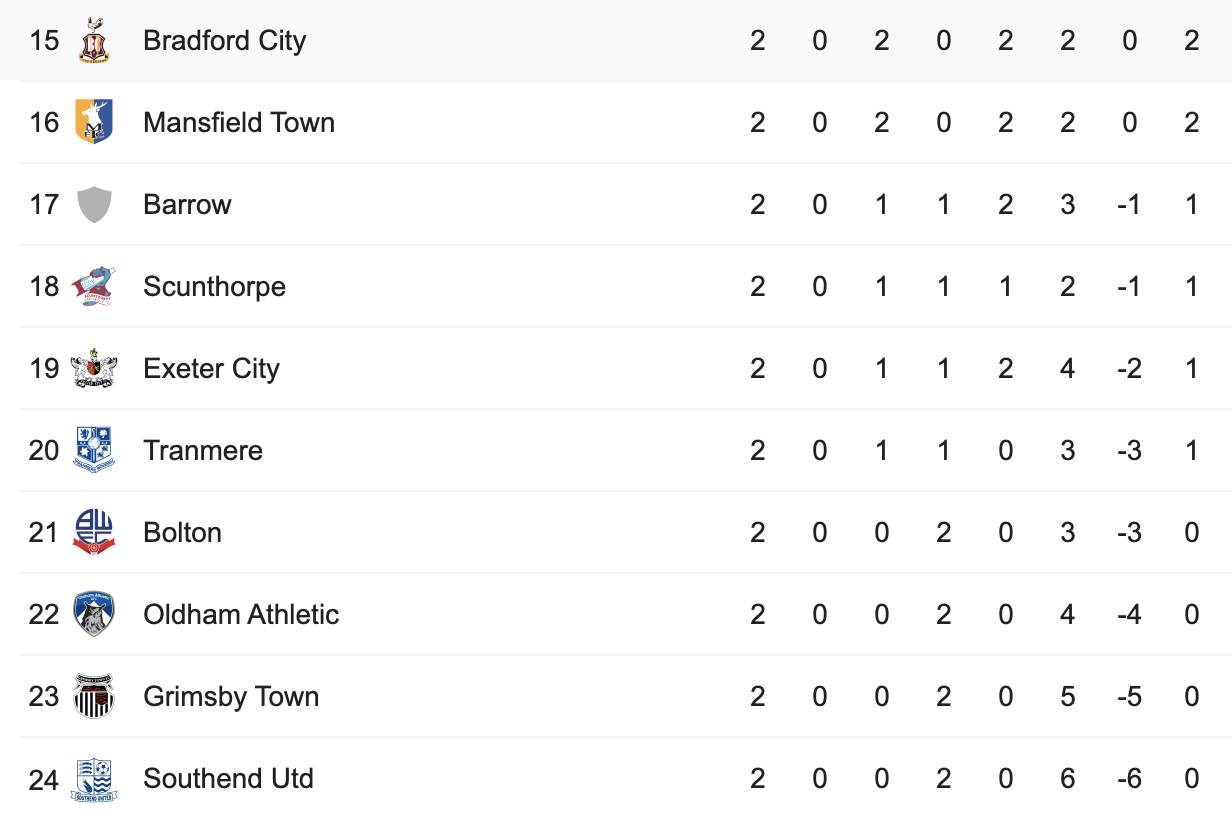Click the Oldham Athletic club crest
1232x828 pixels.
(94, 614)
